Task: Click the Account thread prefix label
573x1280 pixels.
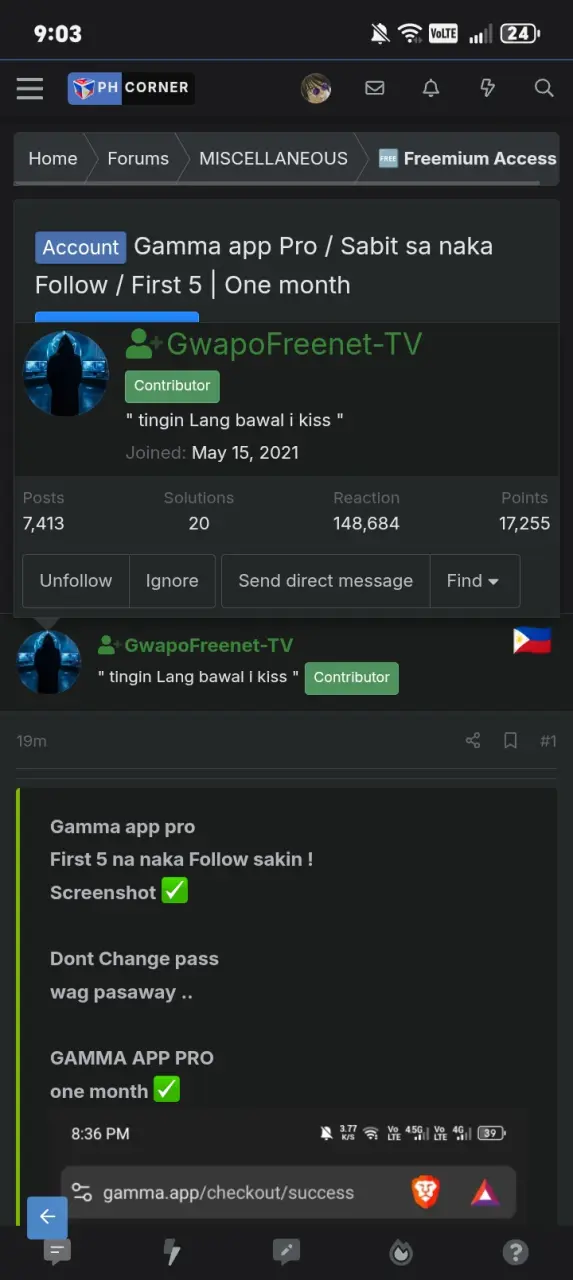Action: pos(81,247)
